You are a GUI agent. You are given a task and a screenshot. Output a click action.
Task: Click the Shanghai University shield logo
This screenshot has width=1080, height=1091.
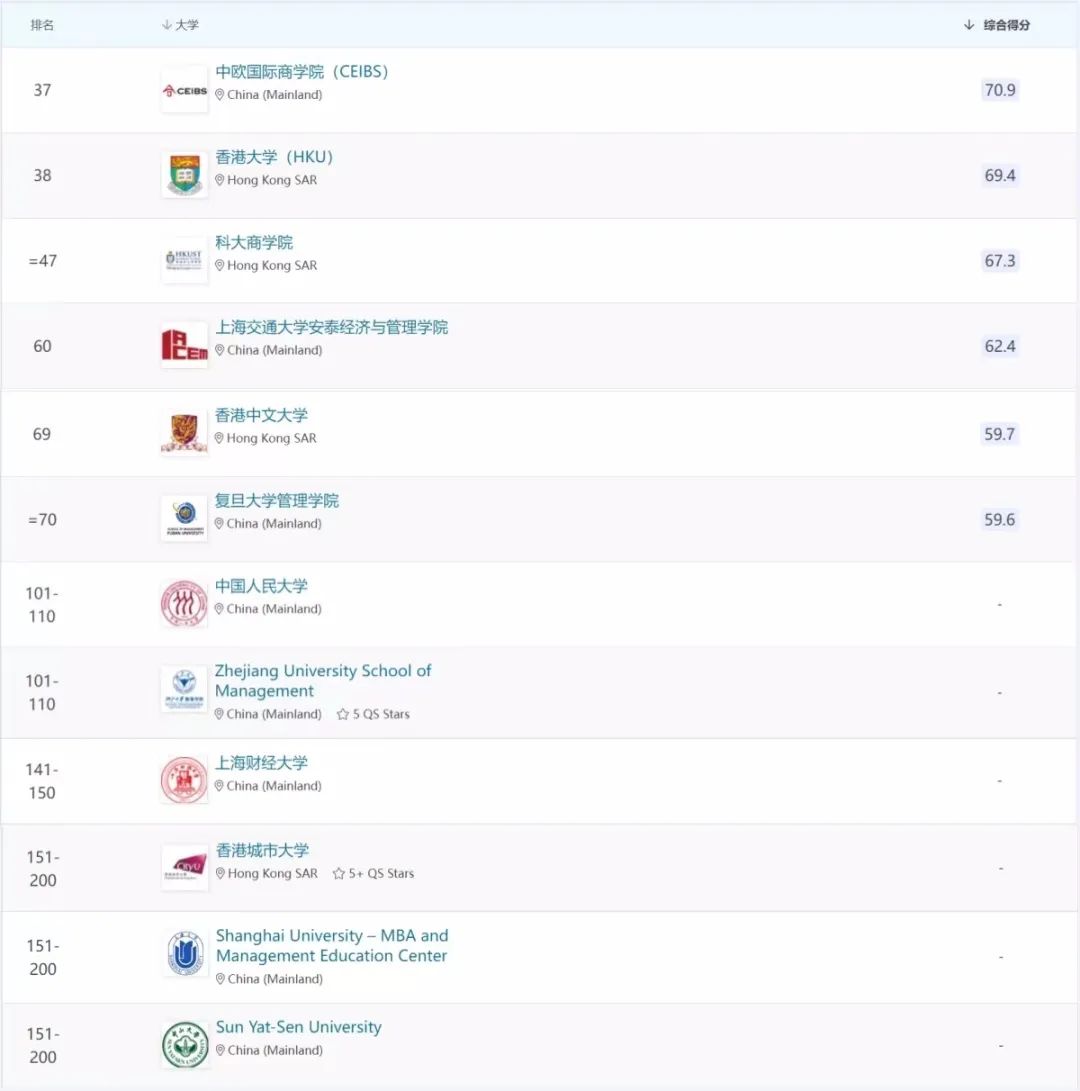[x=185, y=955]
